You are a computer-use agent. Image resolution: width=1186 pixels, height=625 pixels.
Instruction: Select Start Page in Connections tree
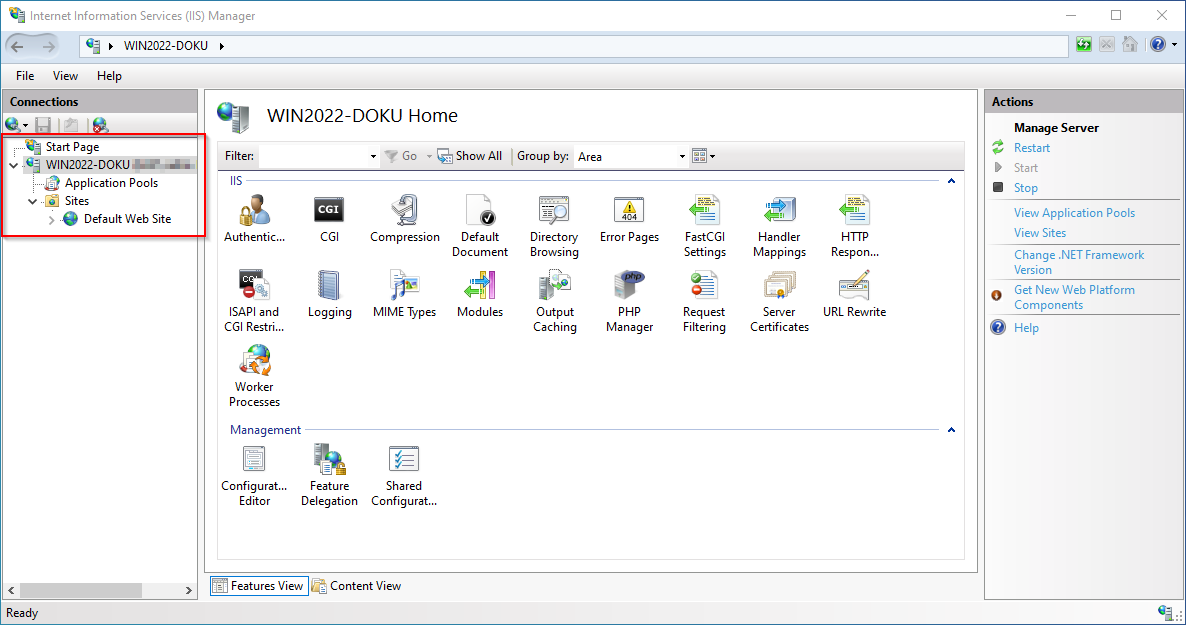(72, 147)
